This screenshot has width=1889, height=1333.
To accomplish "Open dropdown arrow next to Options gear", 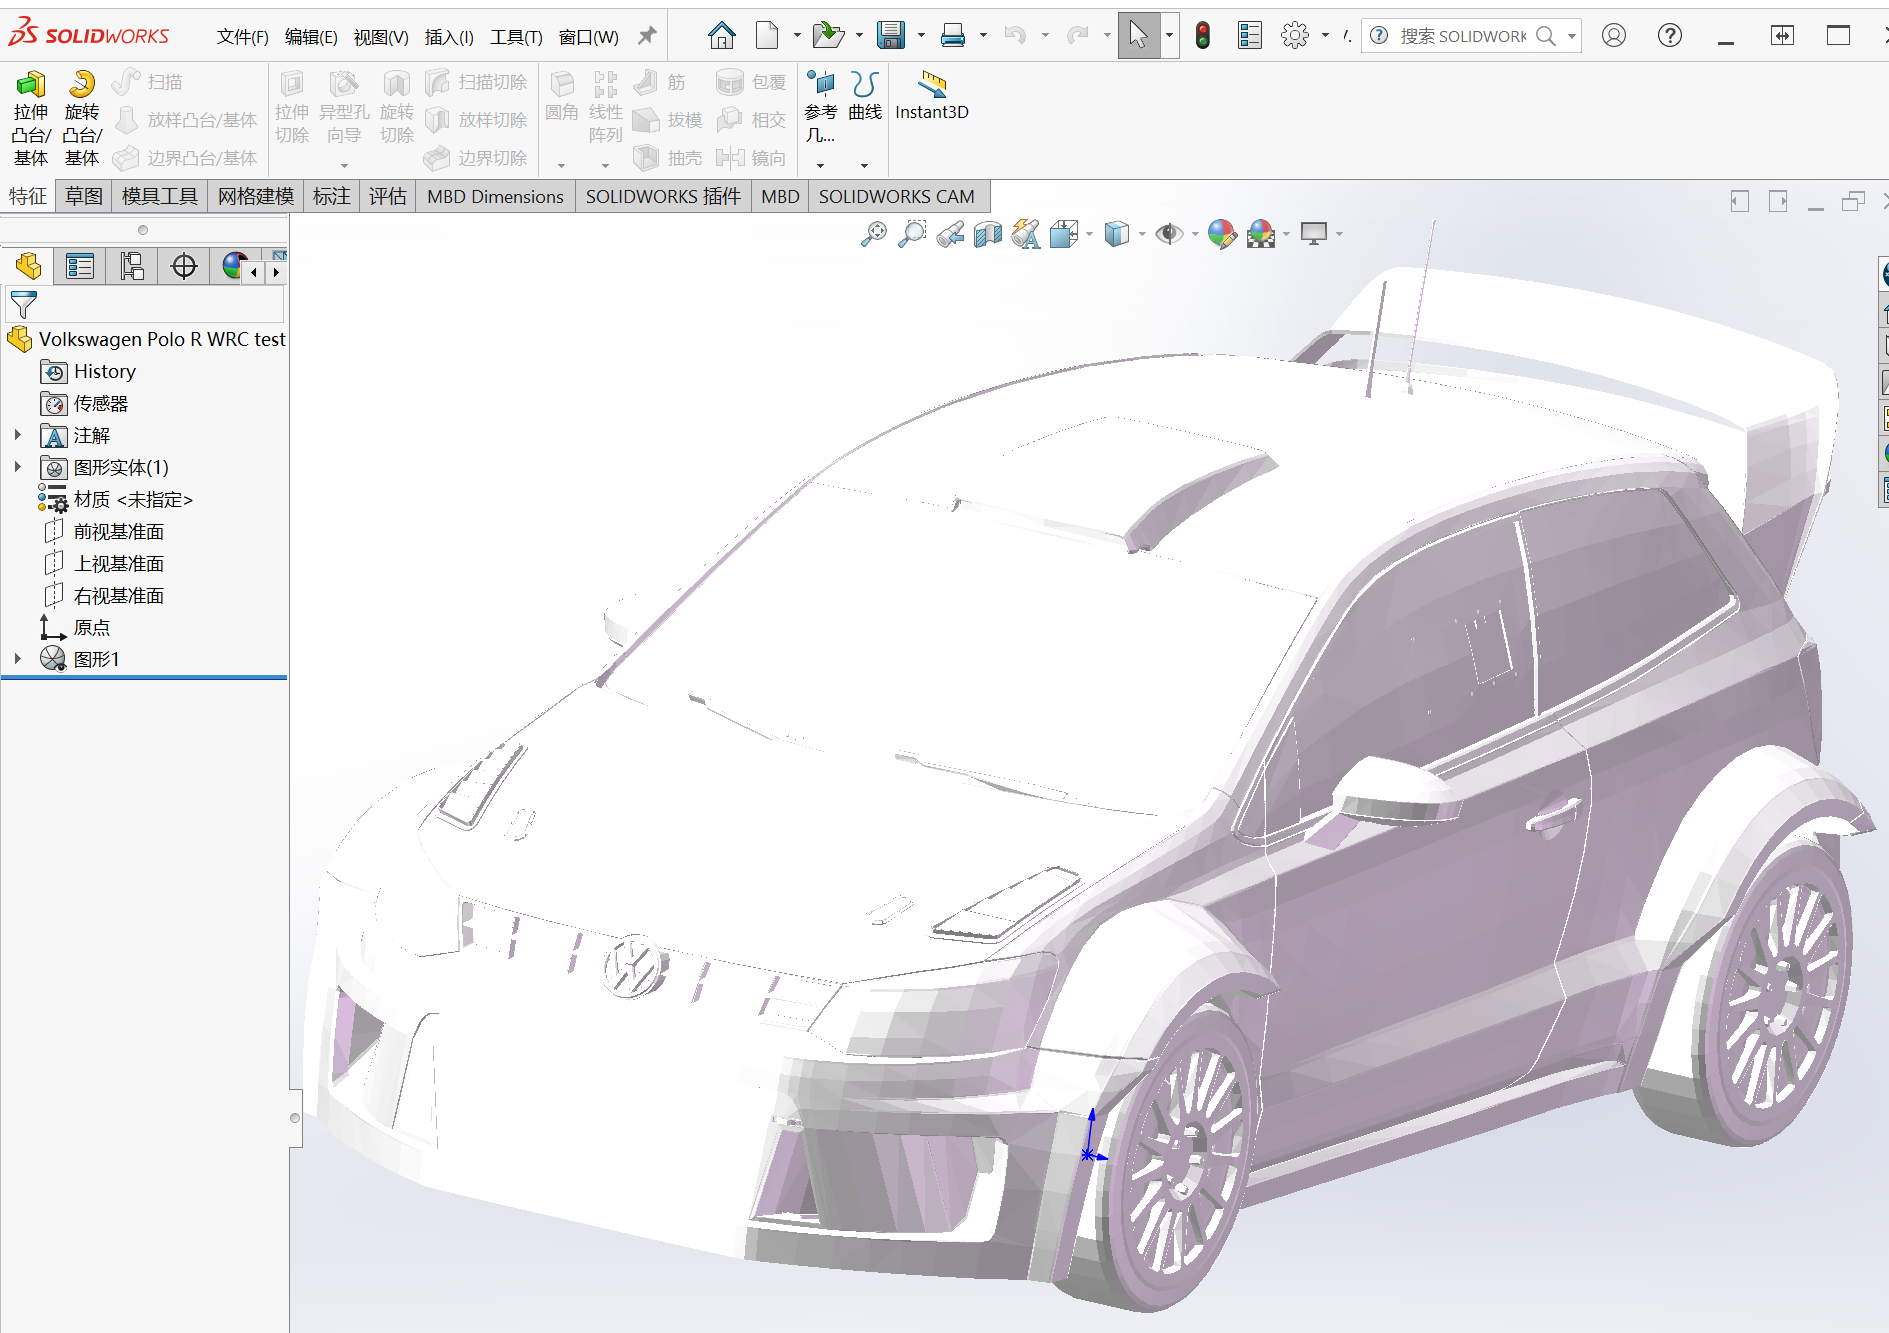I will [x=1326, y=36].
